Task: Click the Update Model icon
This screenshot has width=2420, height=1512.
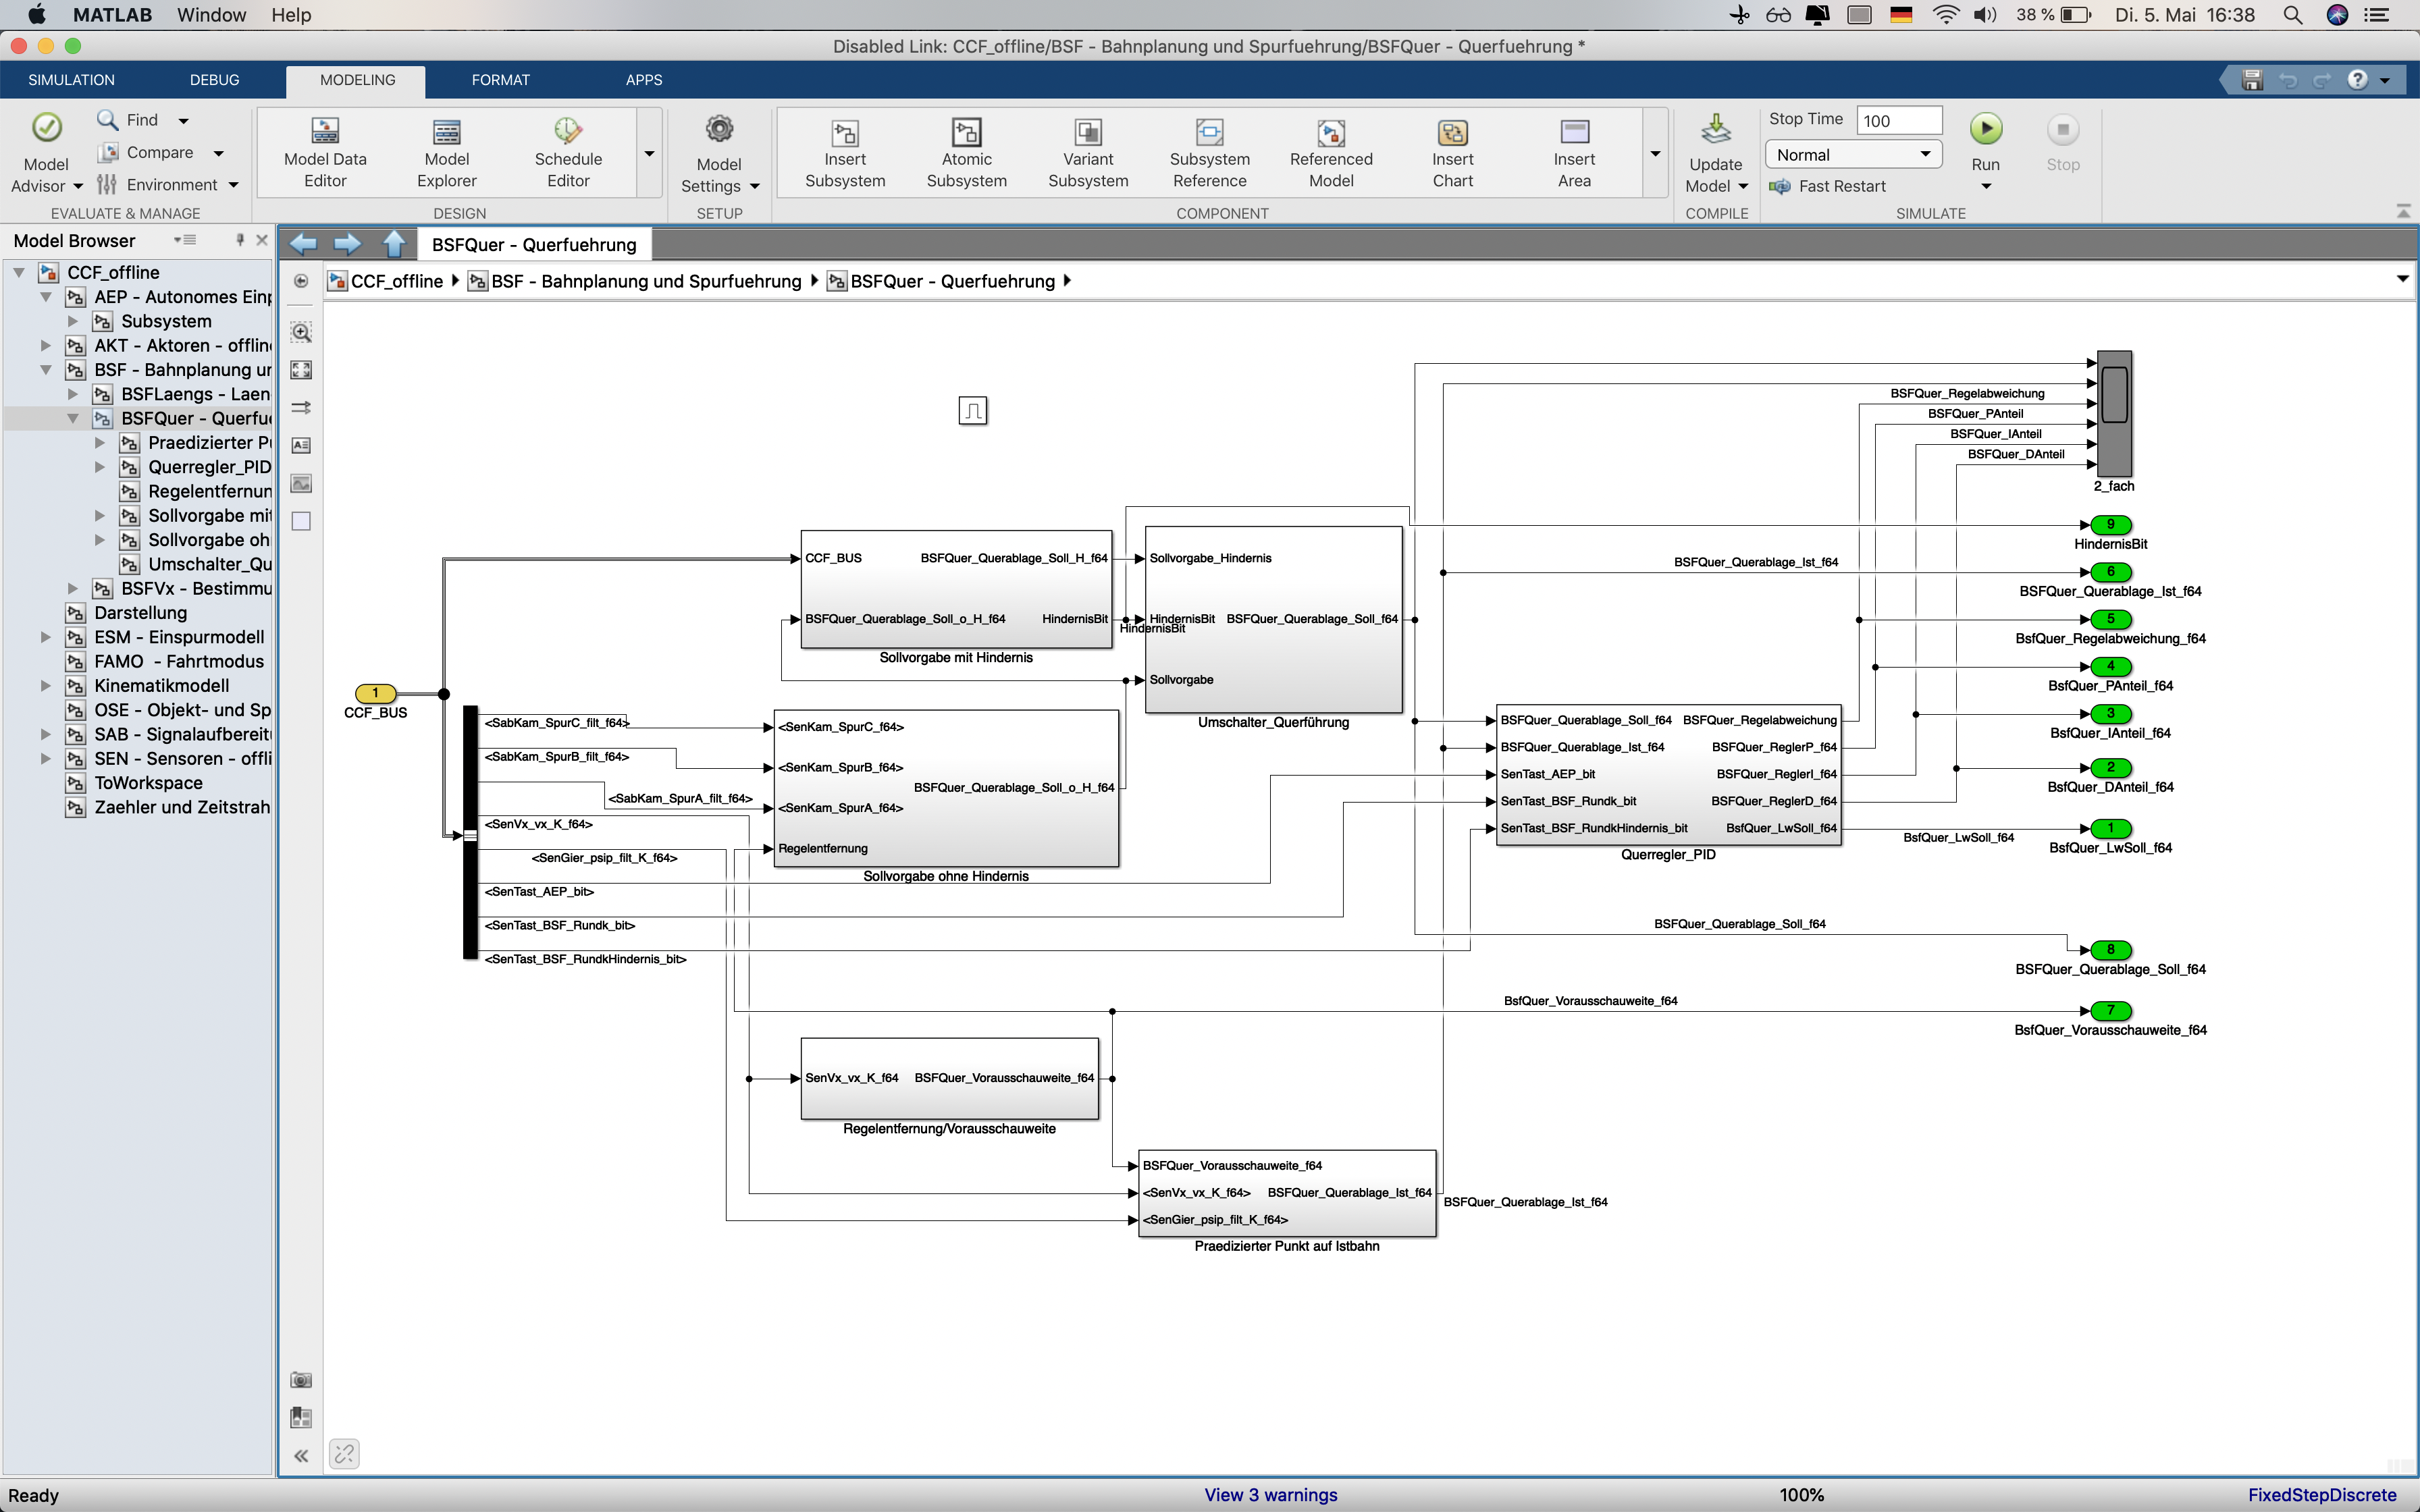Action: (1715, 131)
